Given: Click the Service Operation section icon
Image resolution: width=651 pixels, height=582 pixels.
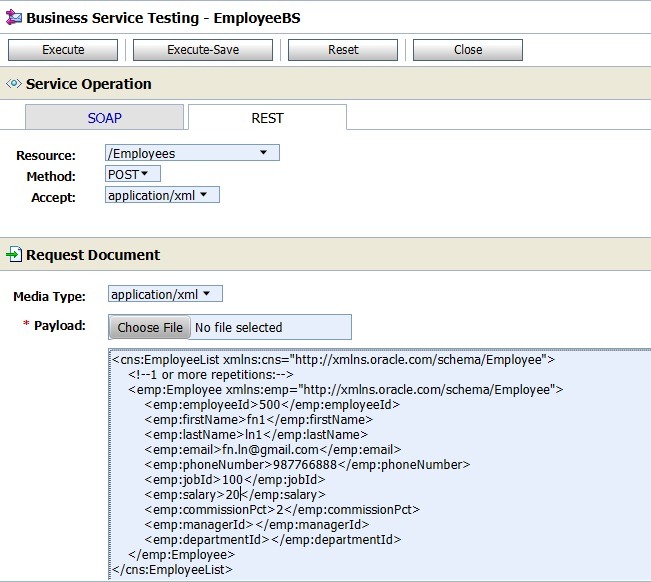Looking at the screenshot, I should 14,85.
